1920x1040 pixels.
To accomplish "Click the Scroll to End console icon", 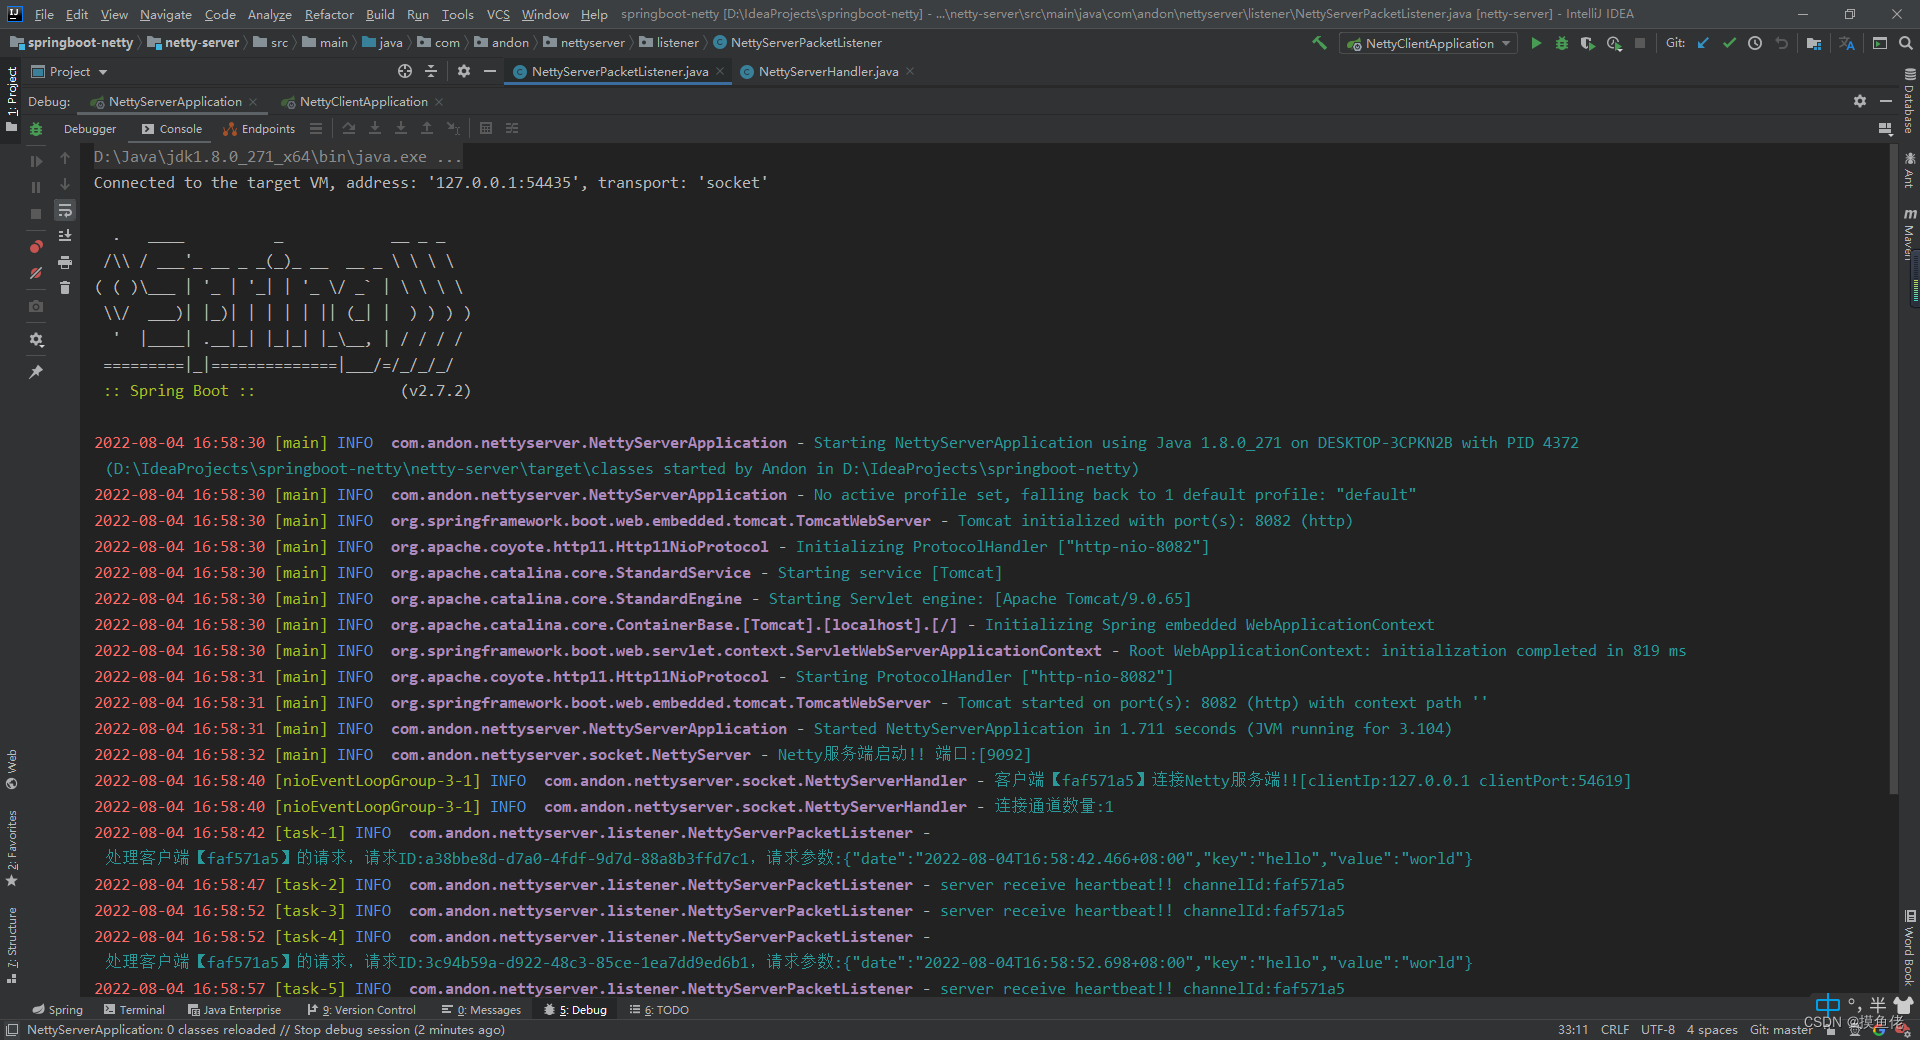I will [x=65, y=236].
